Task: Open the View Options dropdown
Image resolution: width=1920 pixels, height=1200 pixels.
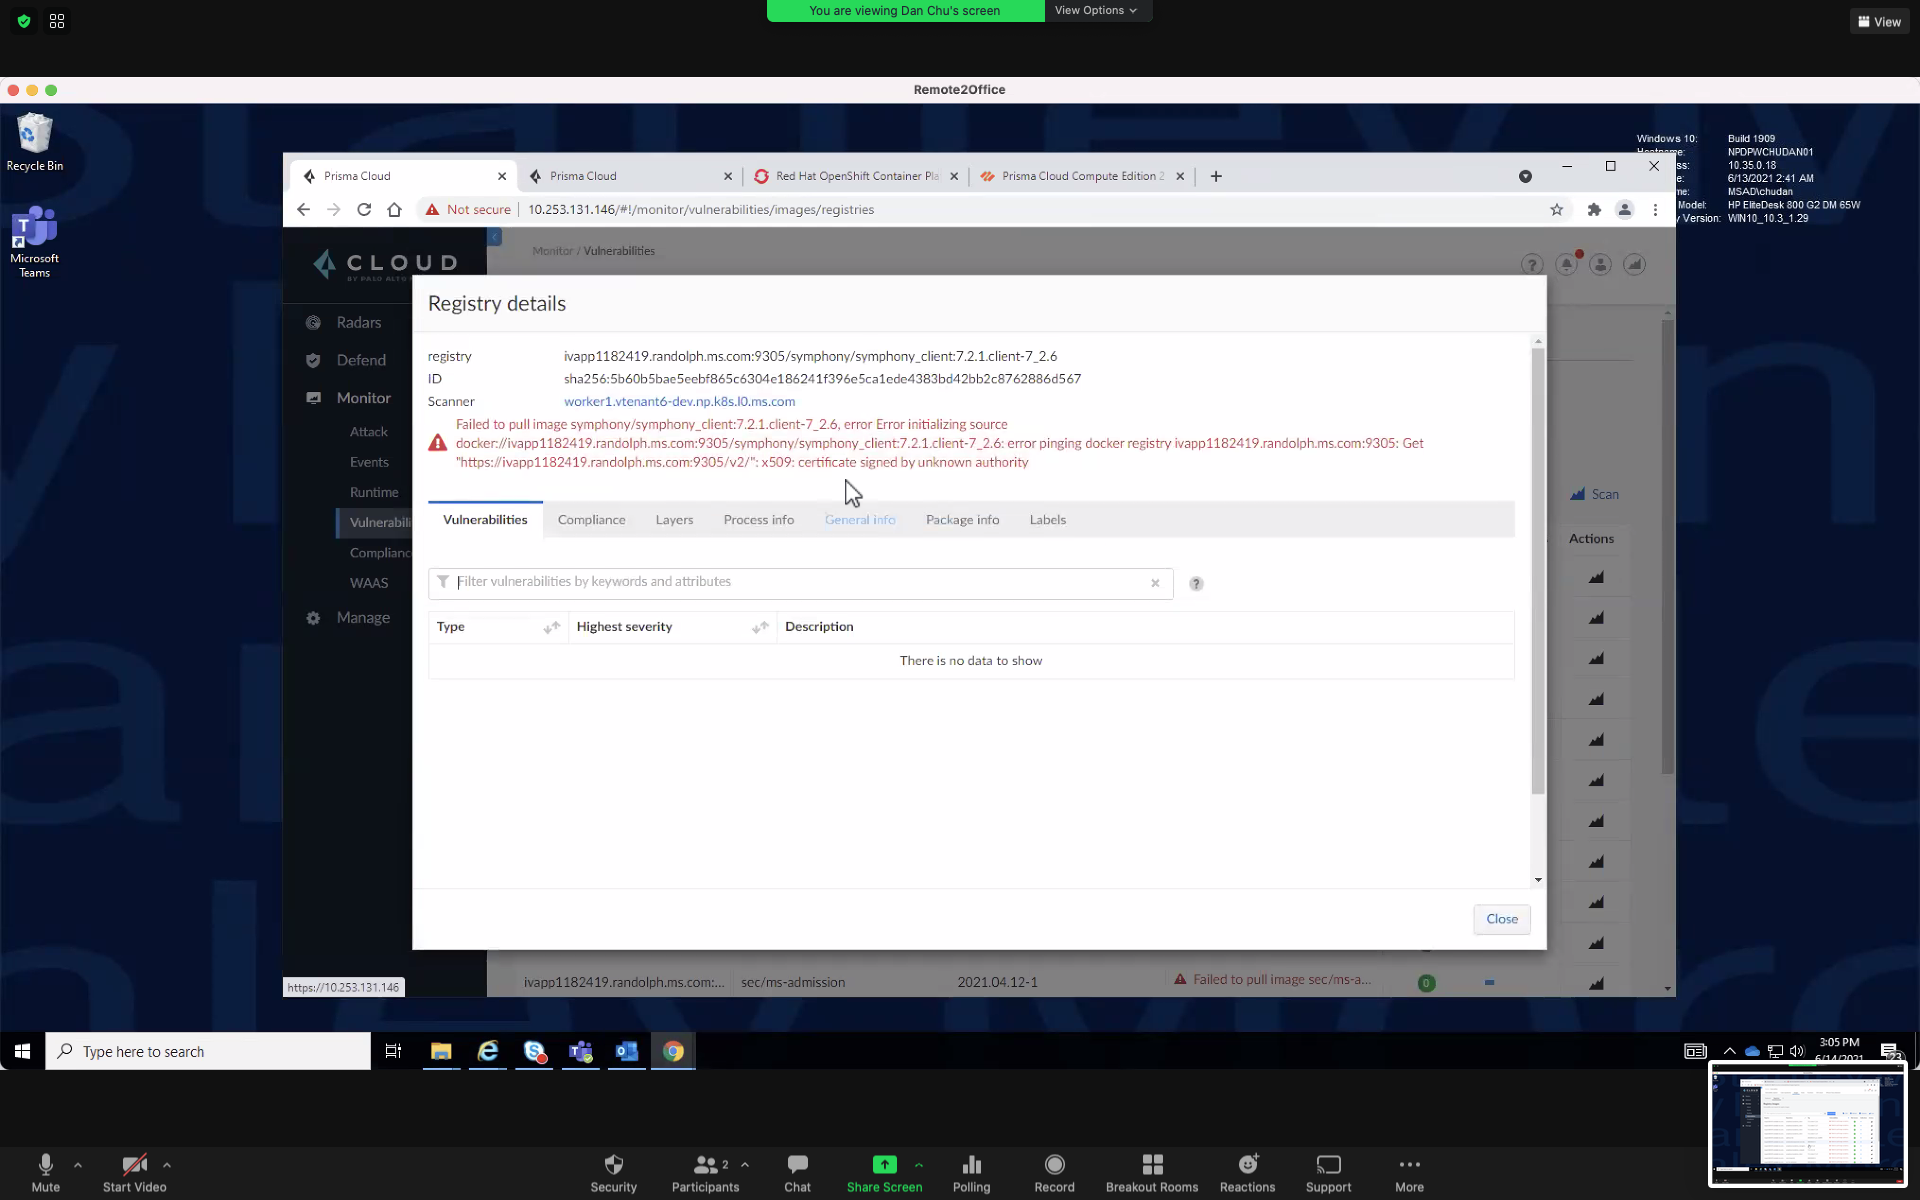Action: (x=1096, y=10)
